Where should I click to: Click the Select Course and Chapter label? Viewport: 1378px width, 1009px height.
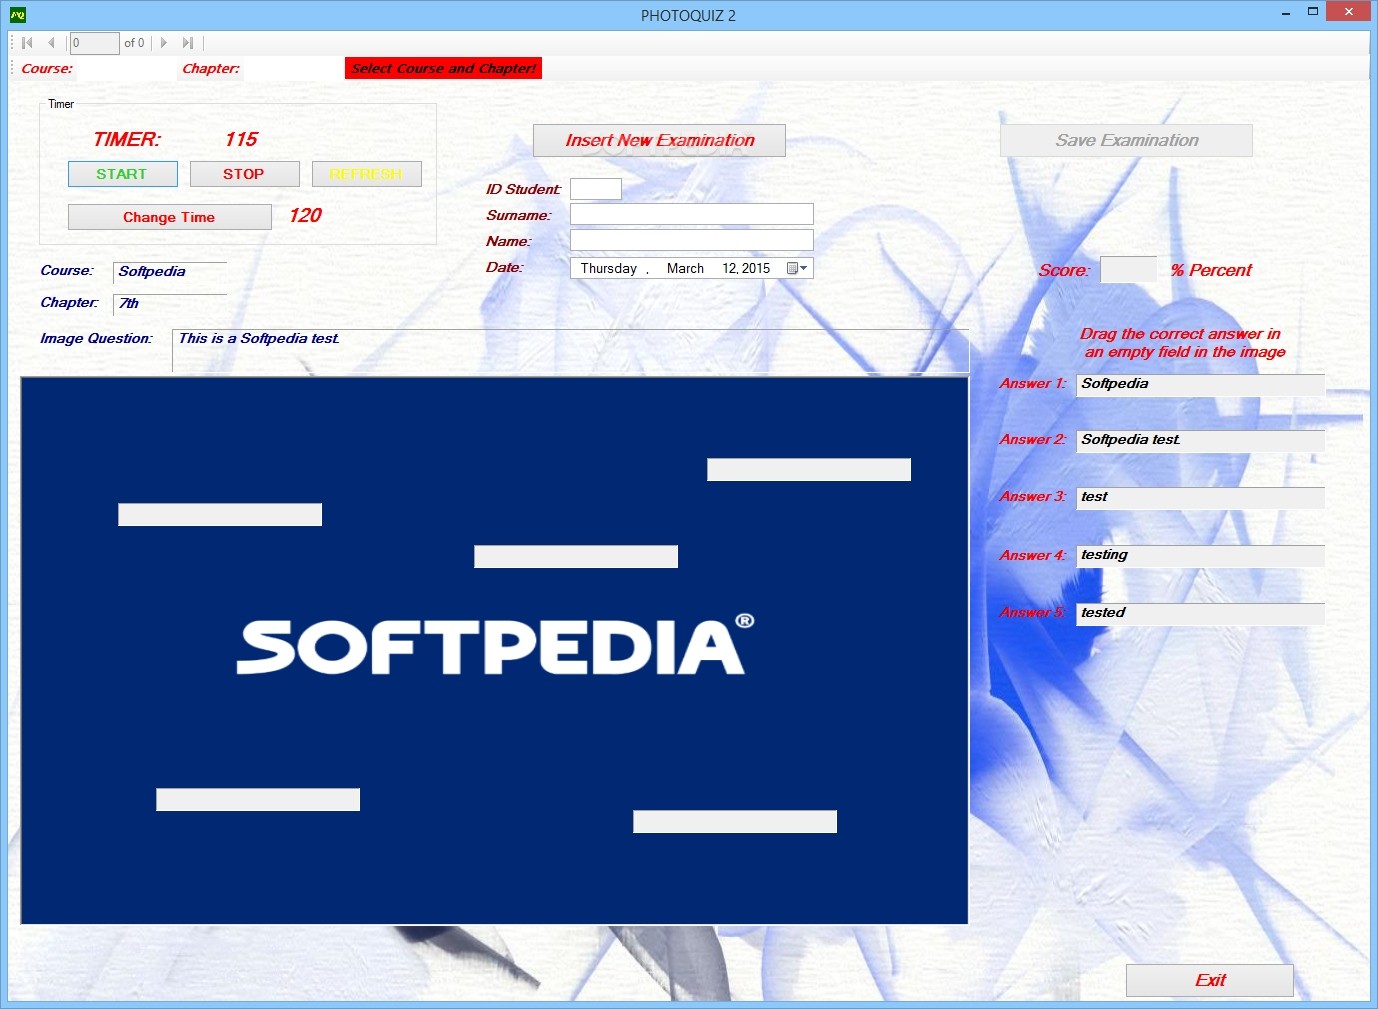pos(443,68)
